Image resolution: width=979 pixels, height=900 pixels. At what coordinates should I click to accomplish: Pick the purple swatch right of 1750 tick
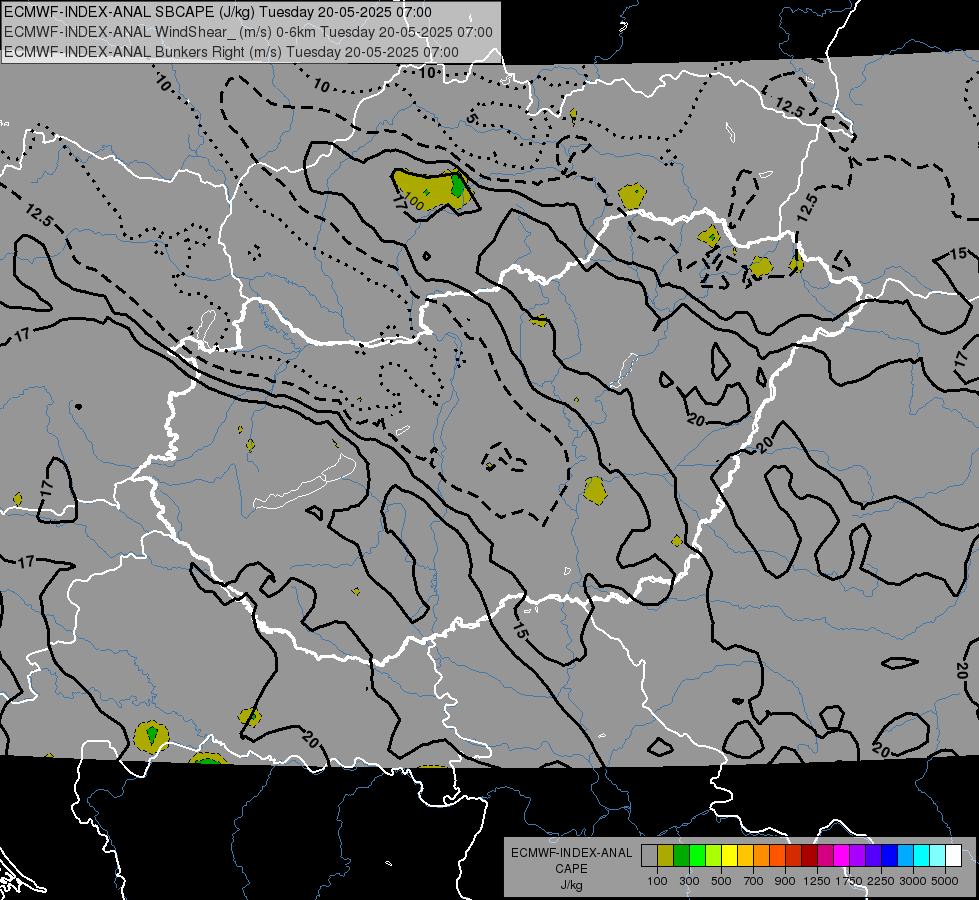tap(858, 855)
